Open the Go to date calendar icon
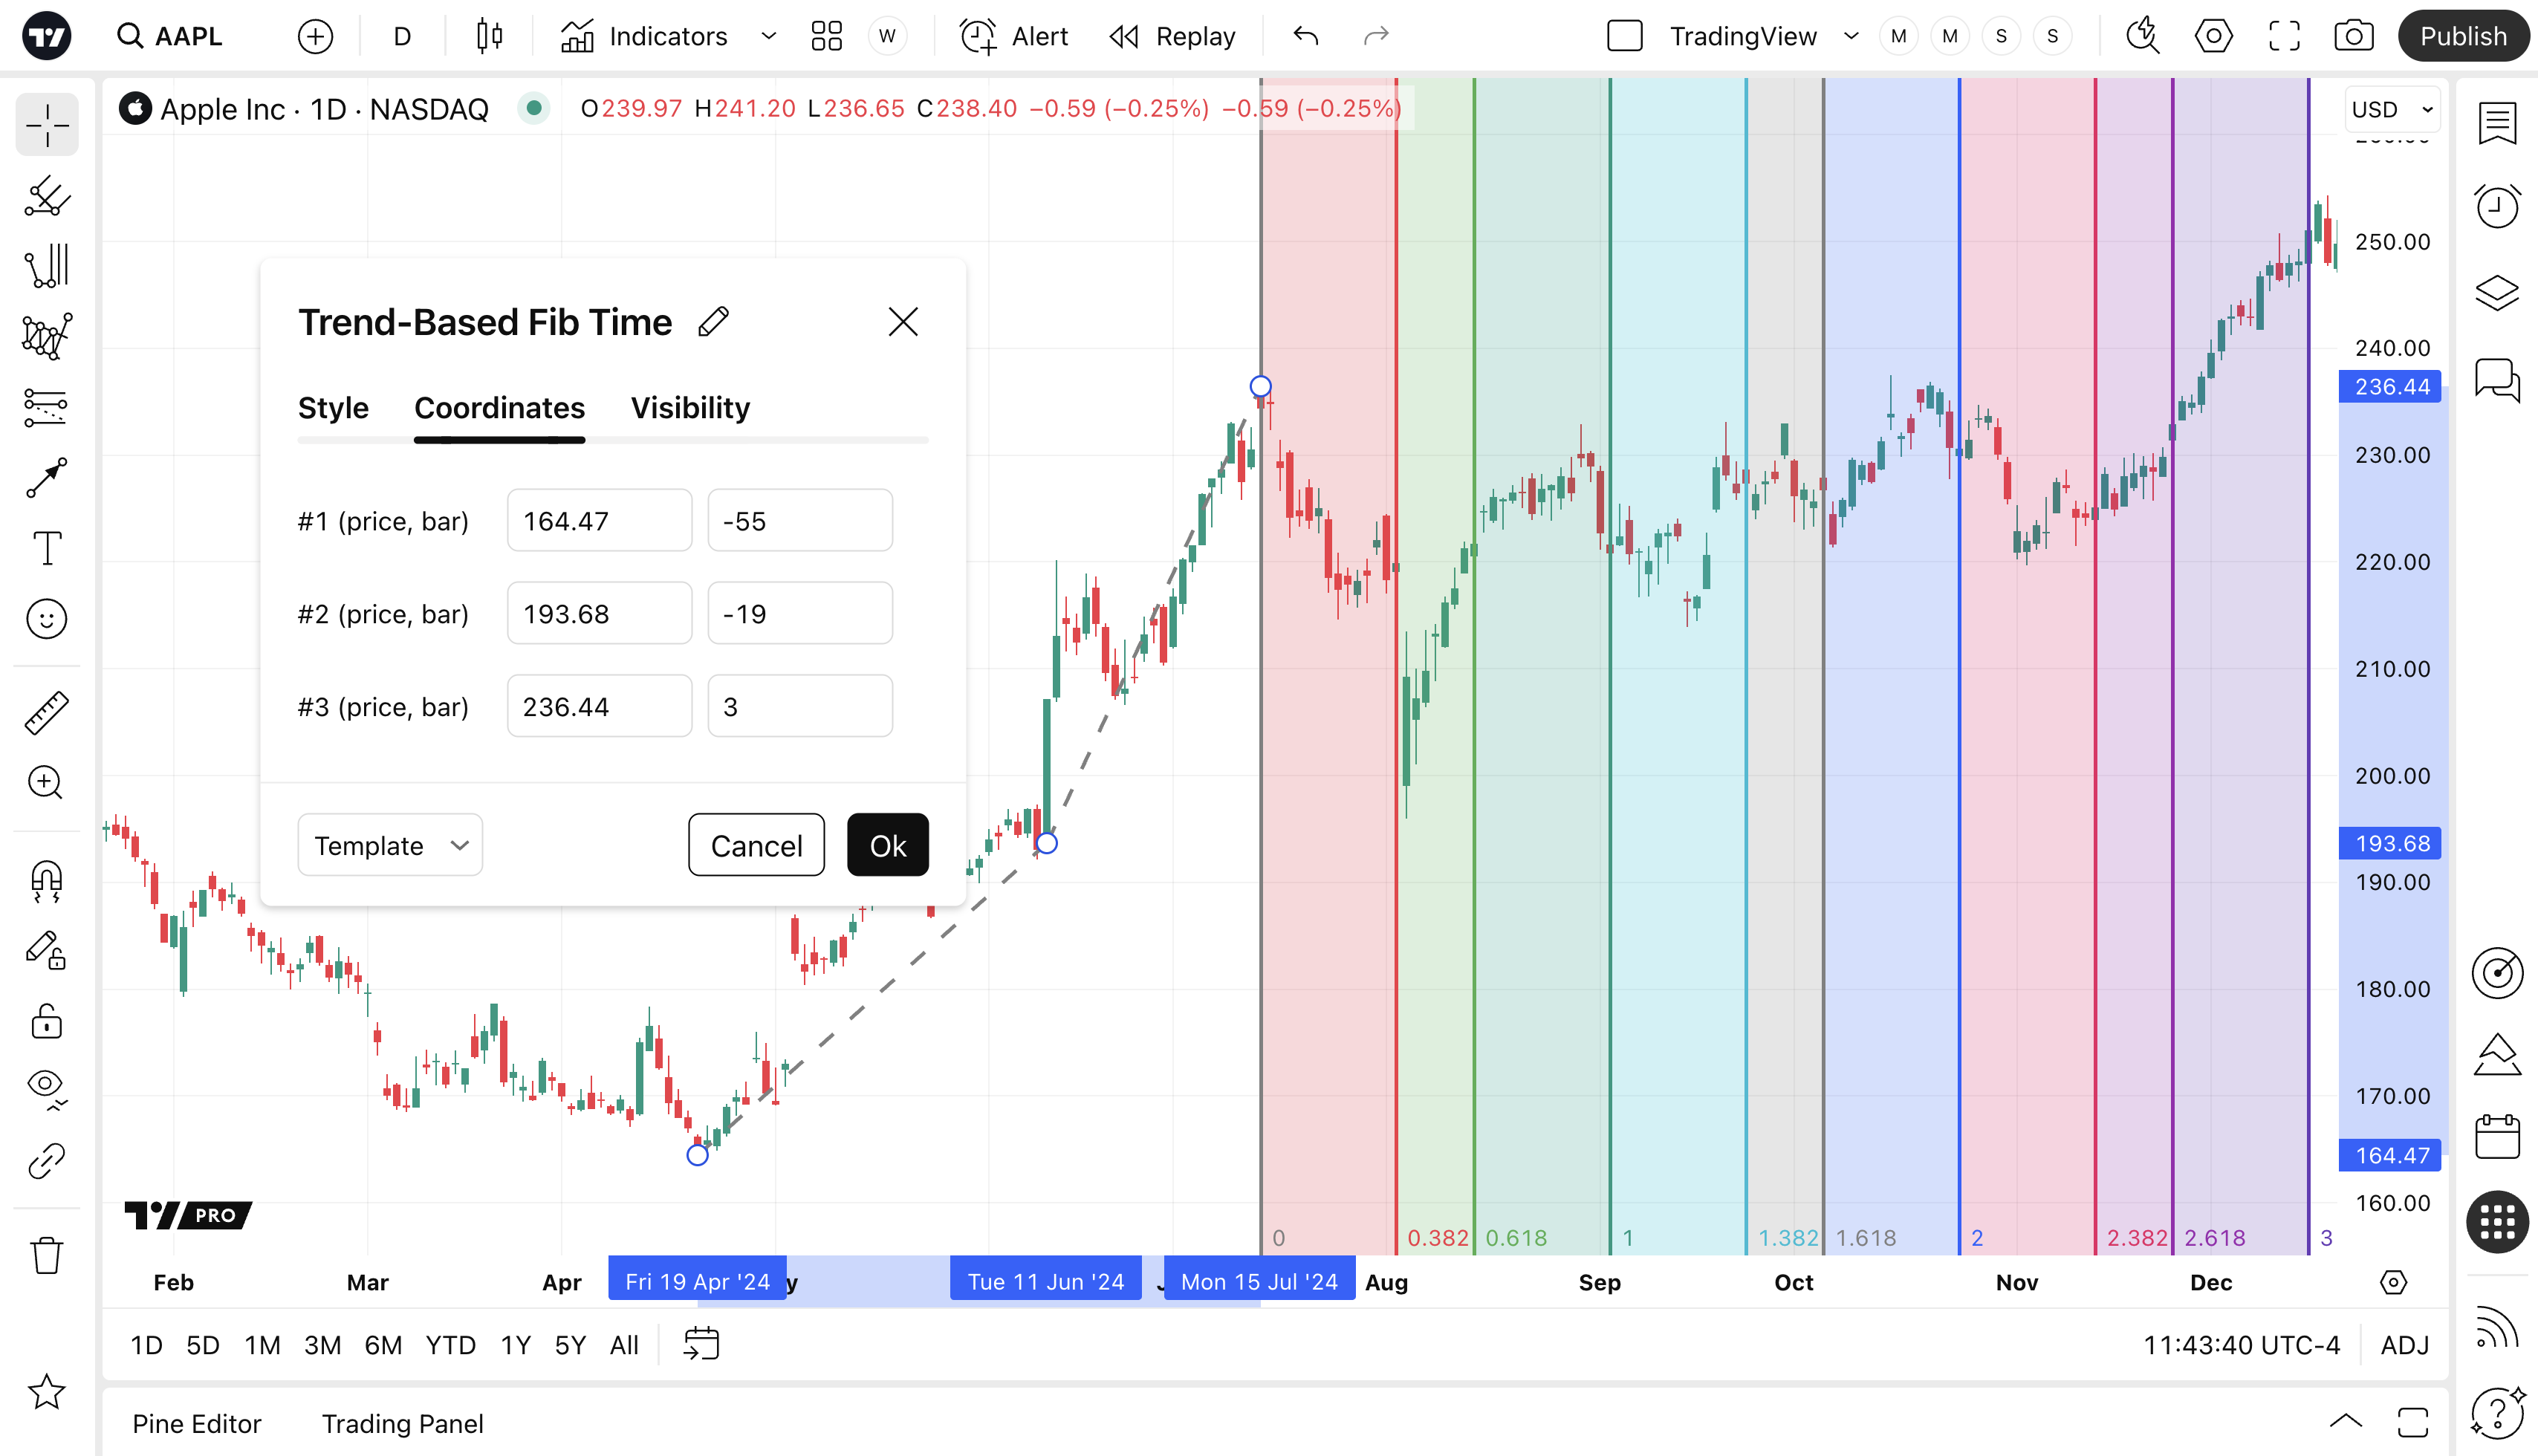 pos(701,1344)
